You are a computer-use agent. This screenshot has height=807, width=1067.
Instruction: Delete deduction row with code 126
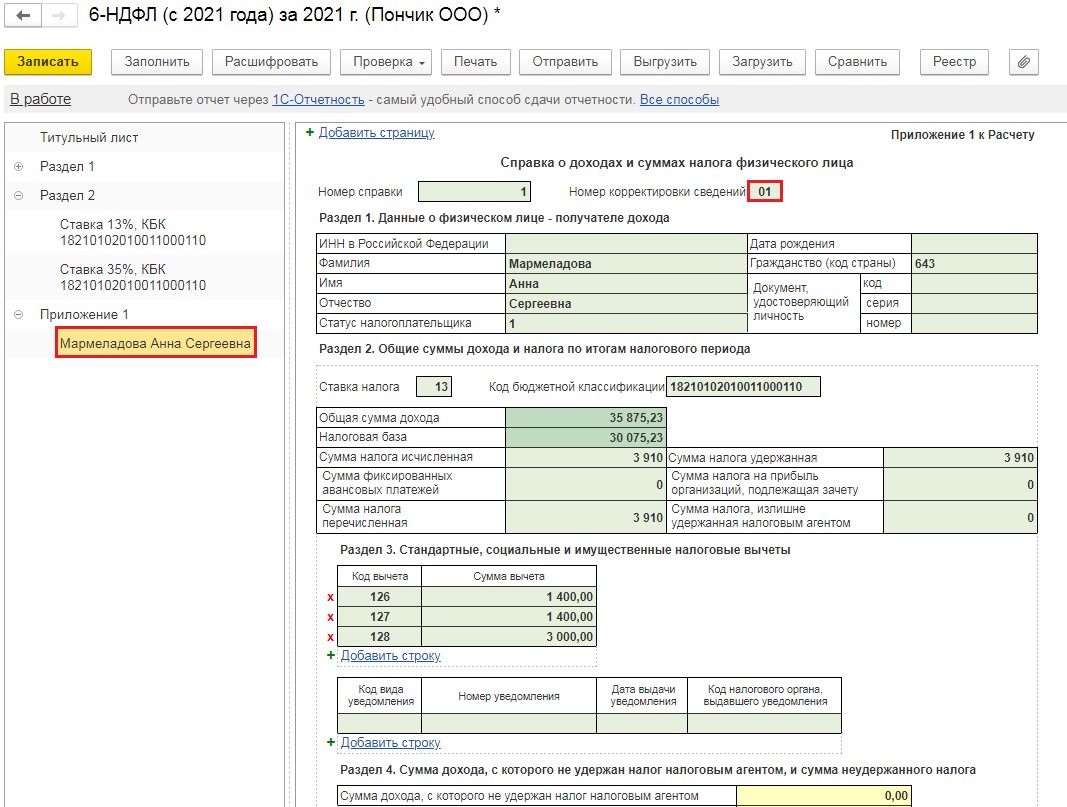pos(331,597)
